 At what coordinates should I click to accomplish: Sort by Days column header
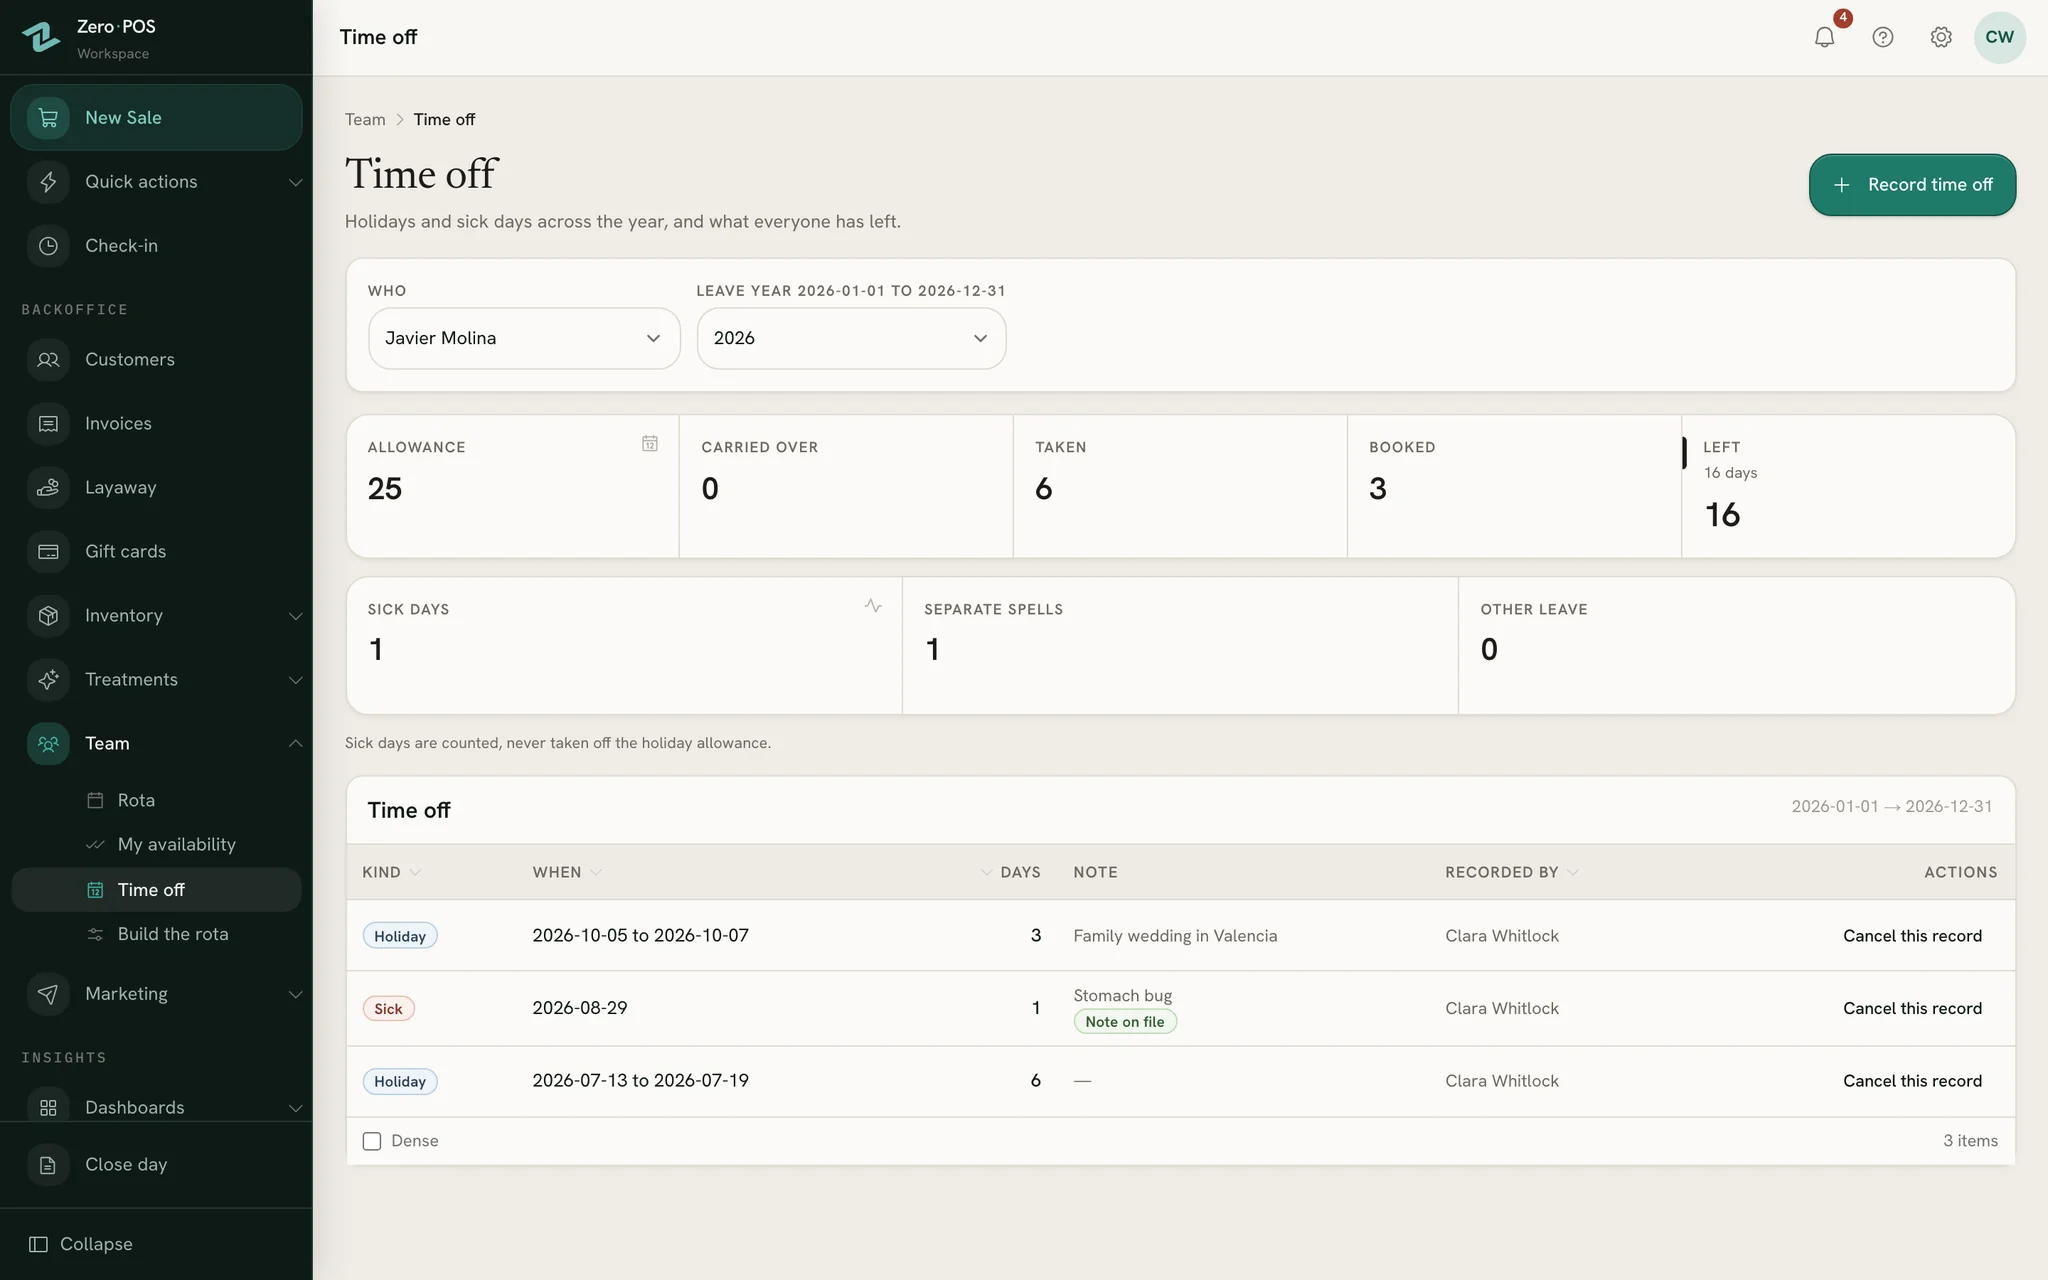click(1011, 872)
